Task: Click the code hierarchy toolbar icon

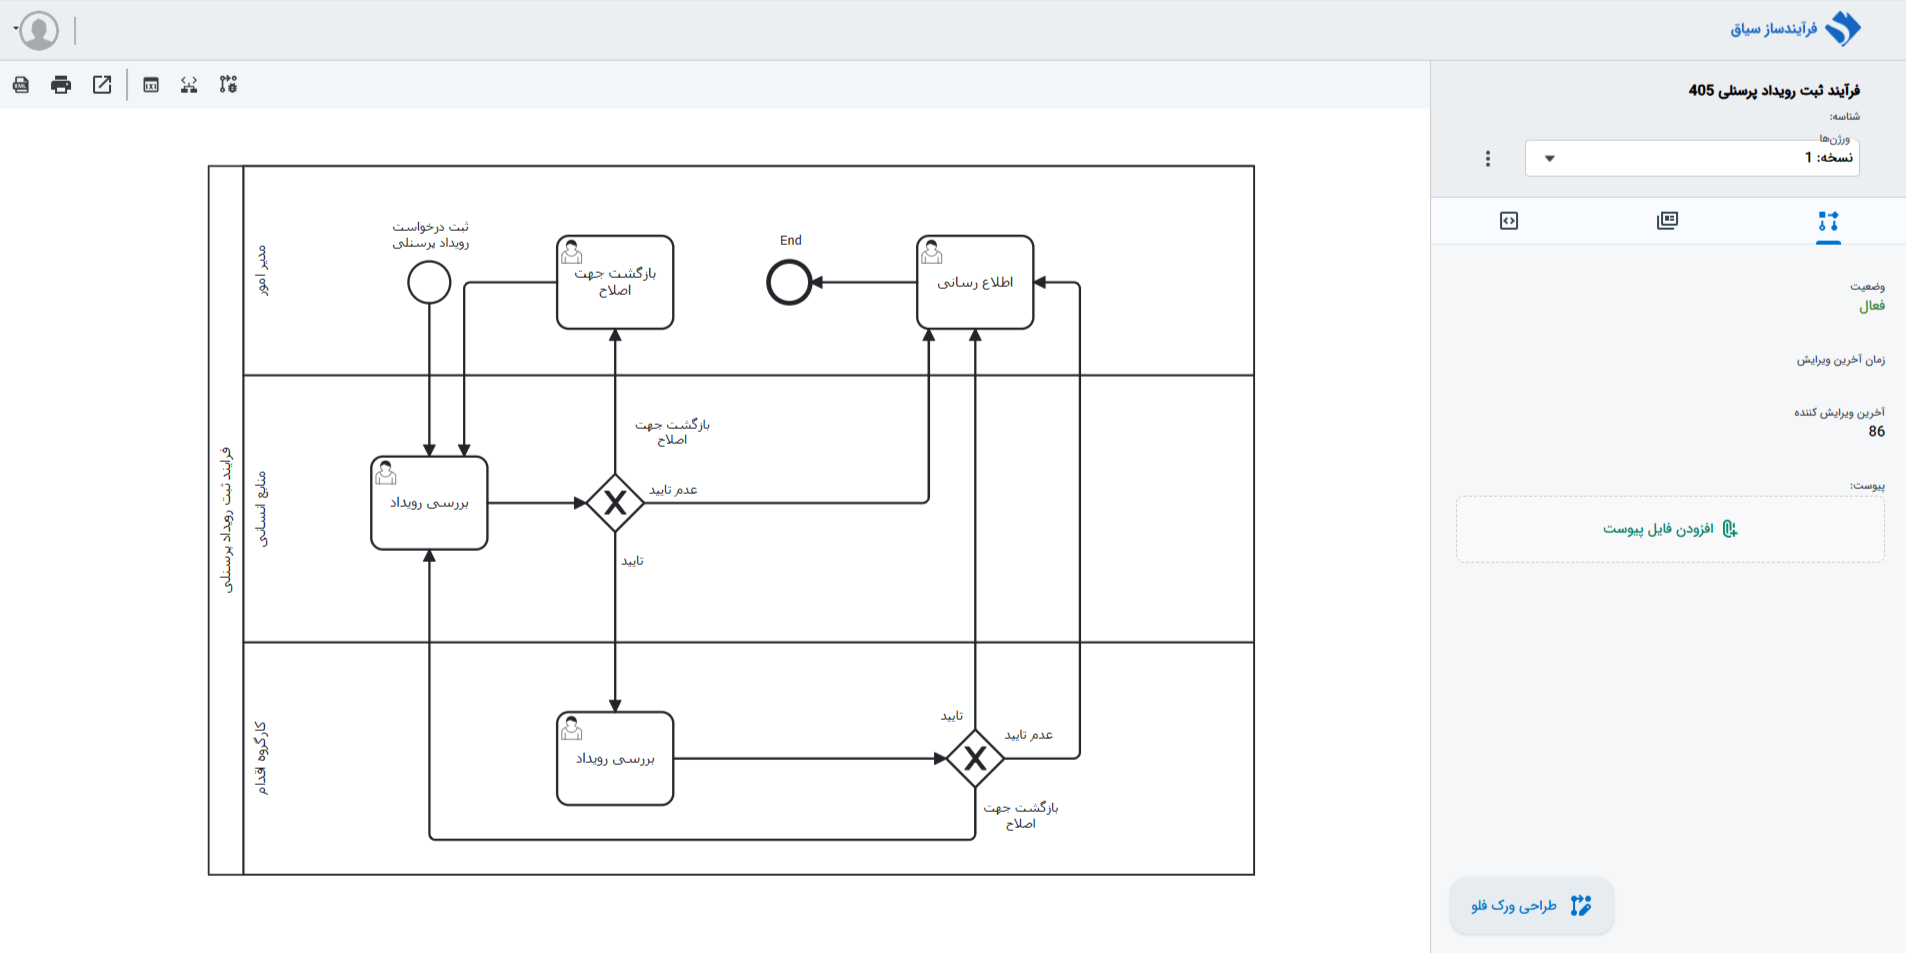Action: click(x=189, y=85)
